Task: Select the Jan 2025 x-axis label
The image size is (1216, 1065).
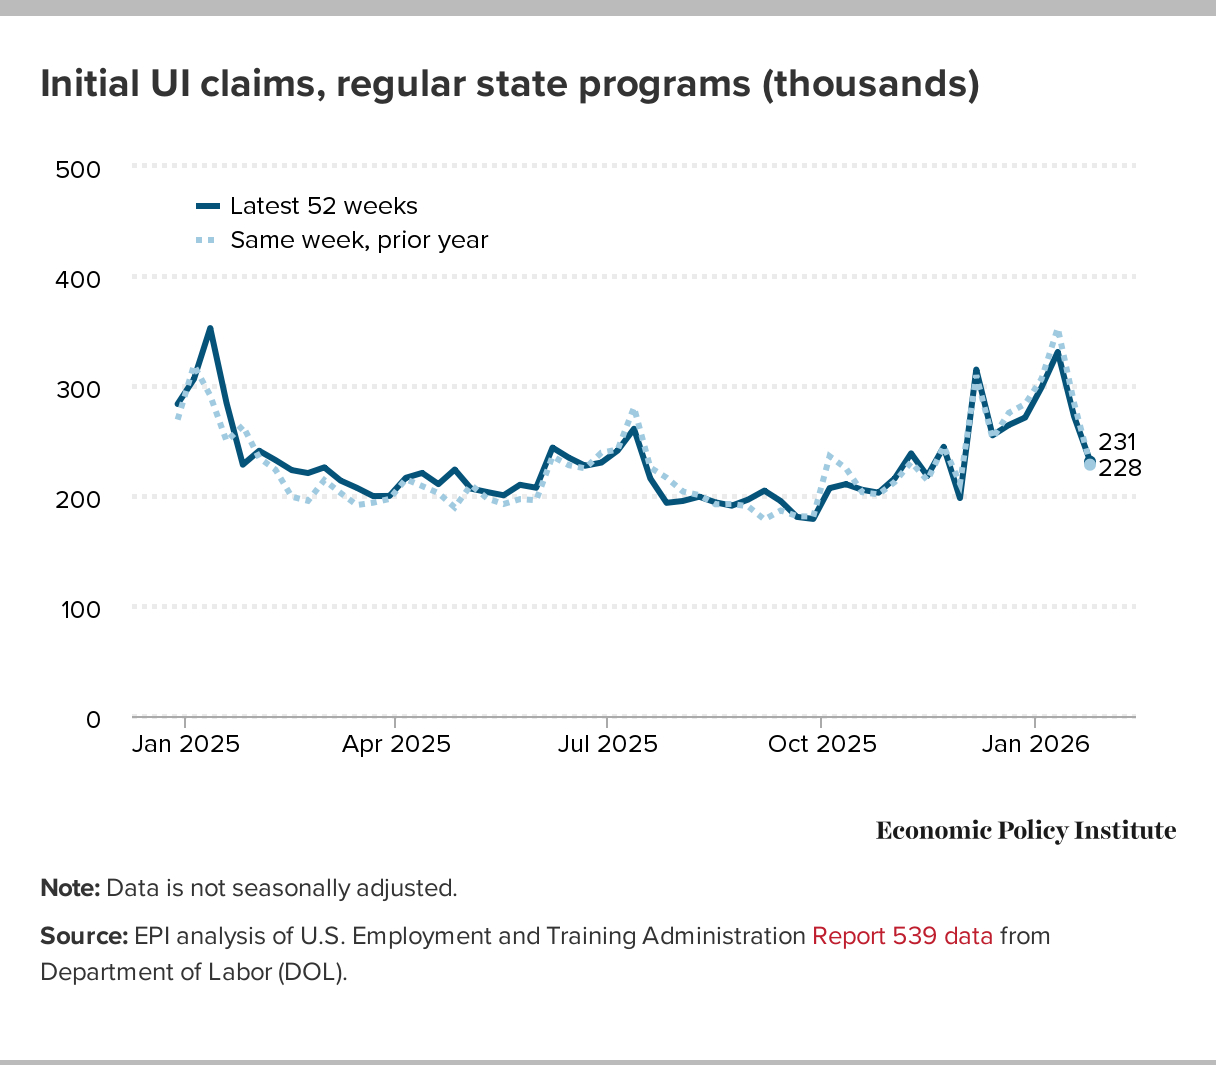Action: [186, 744]
